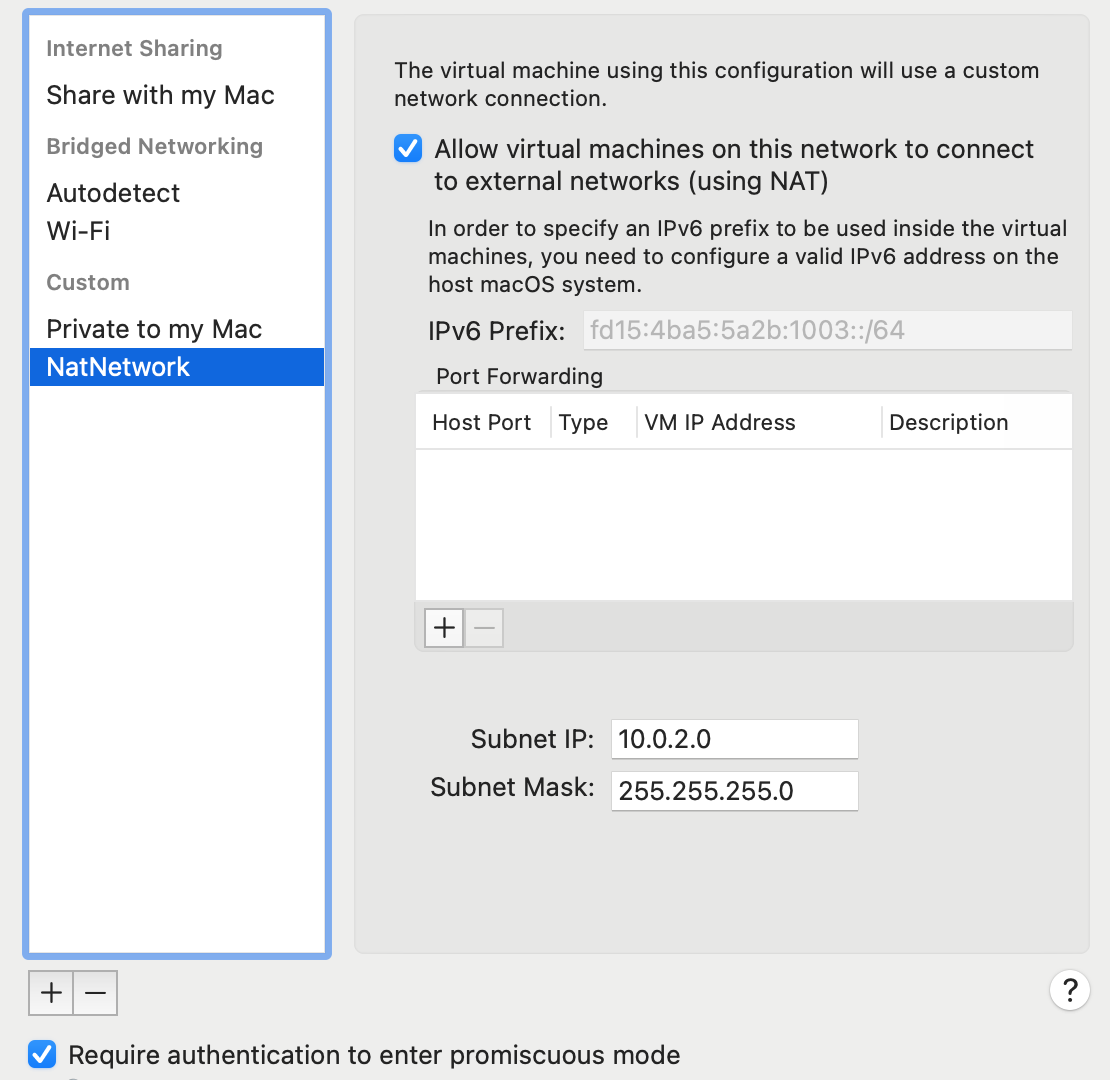The image size is (1110, 1080).
Task: Disable the allow NAT external networks checkbox
Action: tap(408, 149)
